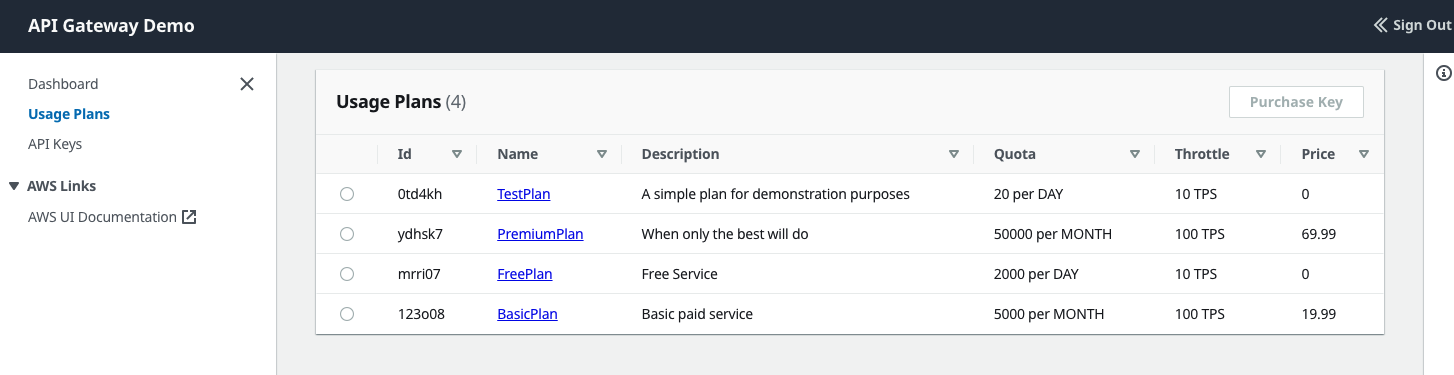The width and height of the screenshot is (1454, 375).
Task: Open the Id column filter arrow
Action: [457, 154]
